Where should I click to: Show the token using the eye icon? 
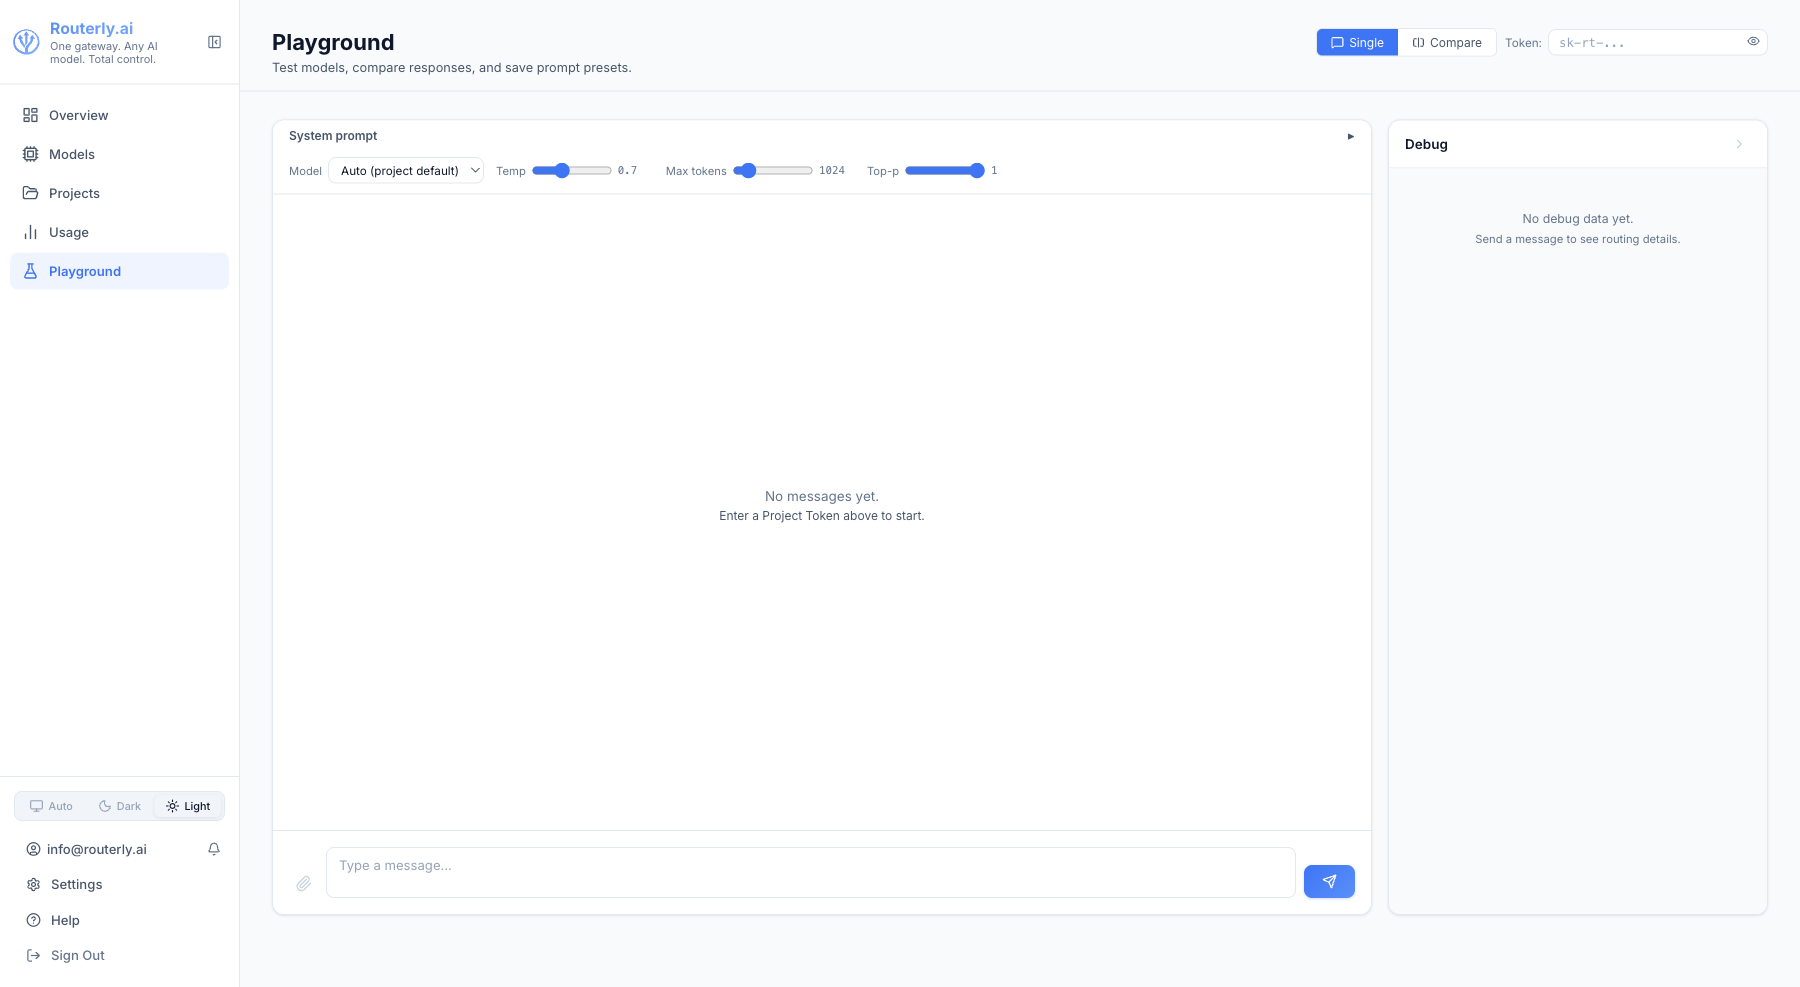1753,42
